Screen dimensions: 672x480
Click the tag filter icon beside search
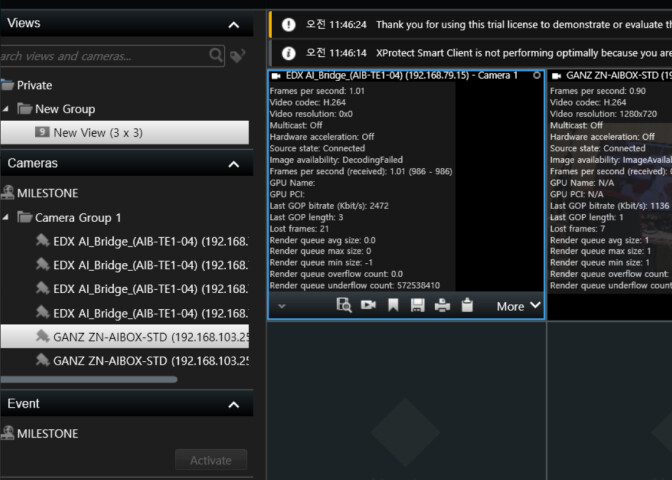(237, 56)
